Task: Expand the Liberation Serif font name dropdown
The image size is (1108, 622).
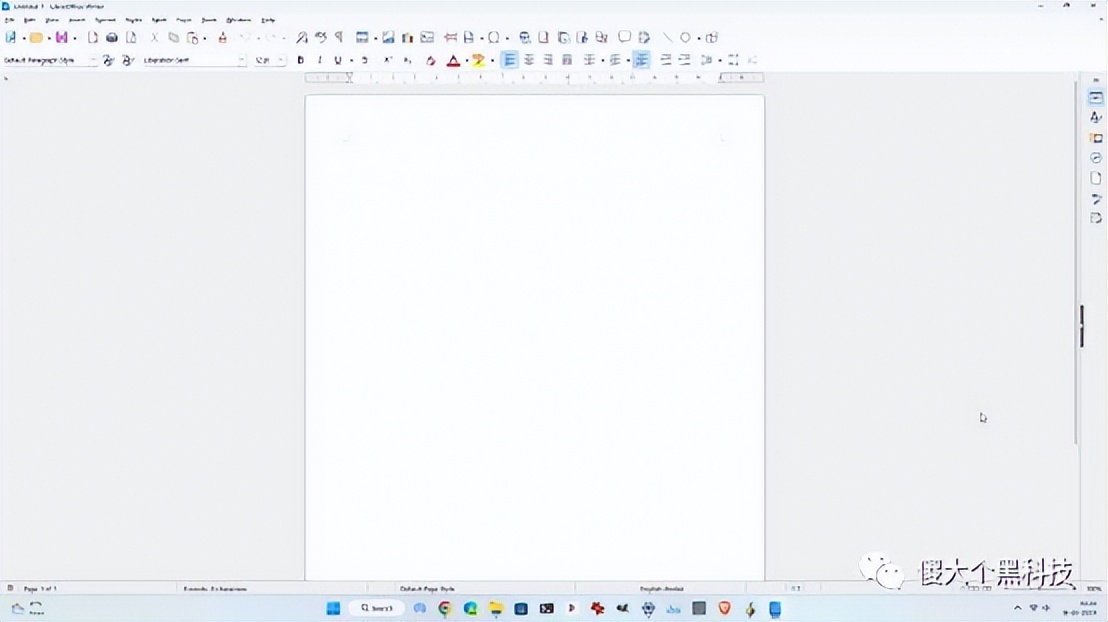Action: coord(241,60)
